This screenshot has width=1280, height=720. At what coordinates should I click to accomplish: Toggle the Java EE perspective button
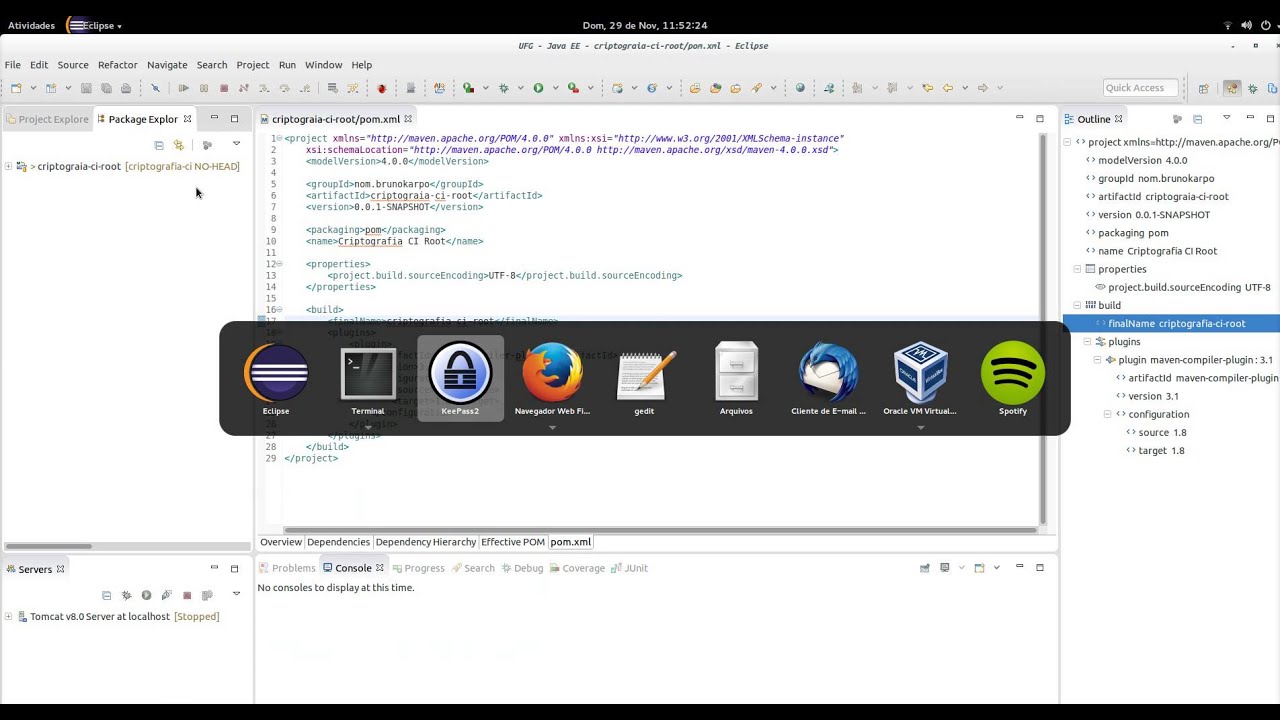point(1232,88)
